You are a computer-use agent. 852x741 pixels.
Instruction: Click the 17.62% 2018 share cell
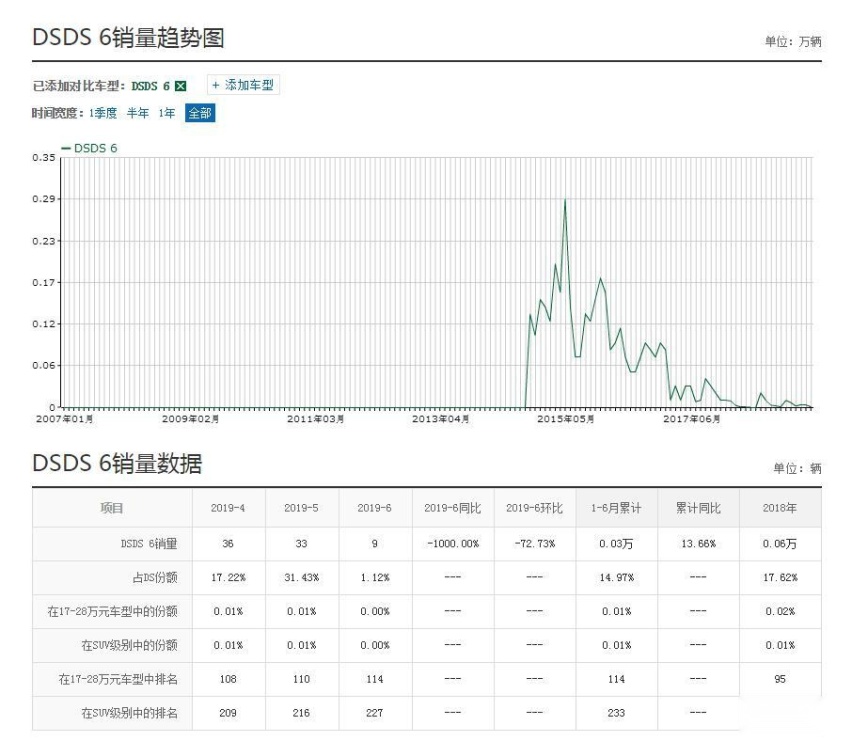coord(780,577)
